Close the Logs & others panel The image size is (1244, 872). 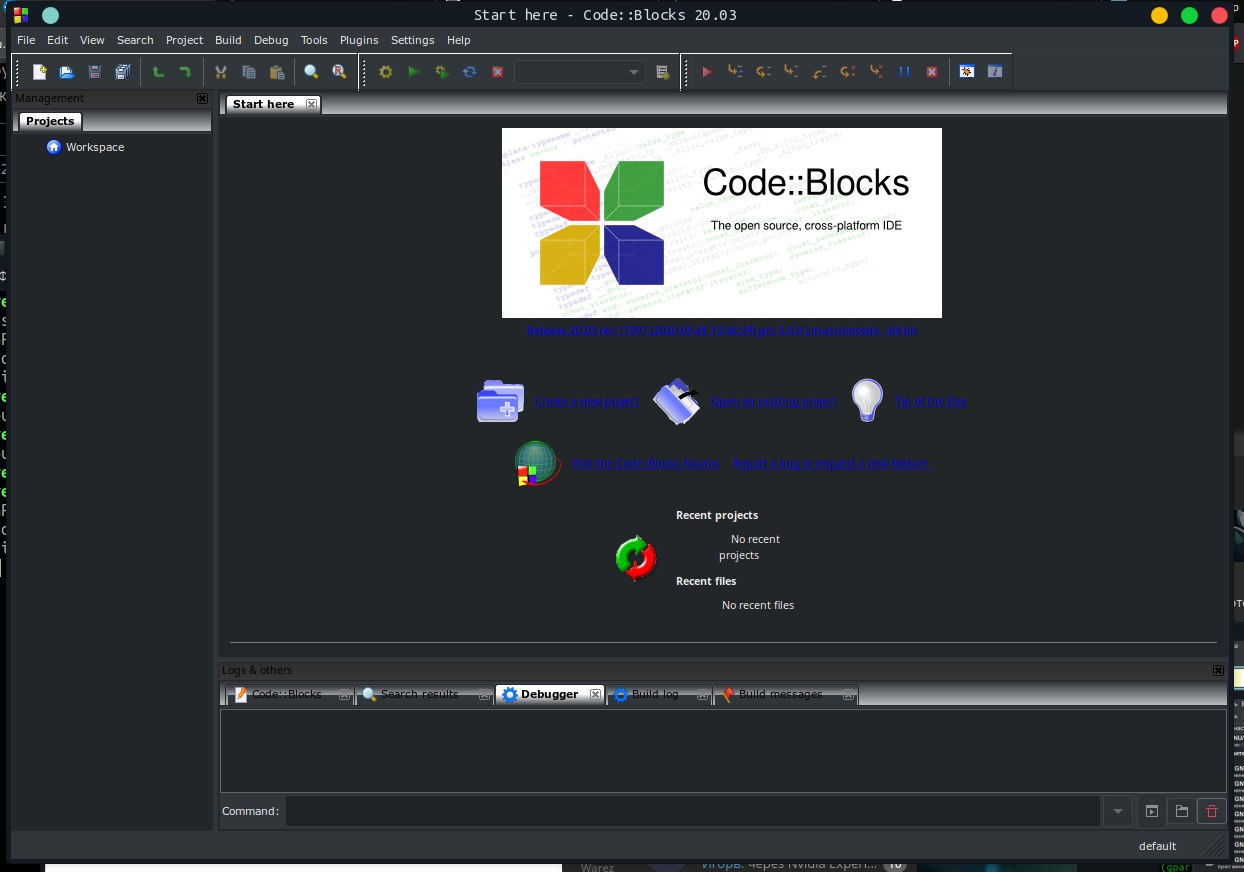[1218, 670]
